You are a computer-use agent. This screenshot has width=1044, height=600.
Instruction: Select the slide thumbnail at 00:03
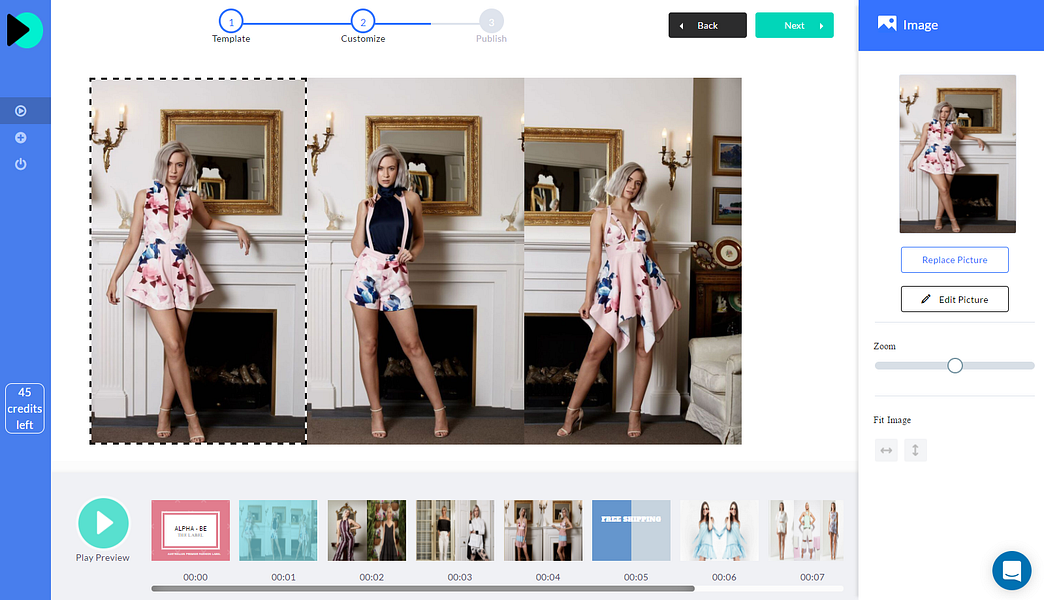point(455,530)
